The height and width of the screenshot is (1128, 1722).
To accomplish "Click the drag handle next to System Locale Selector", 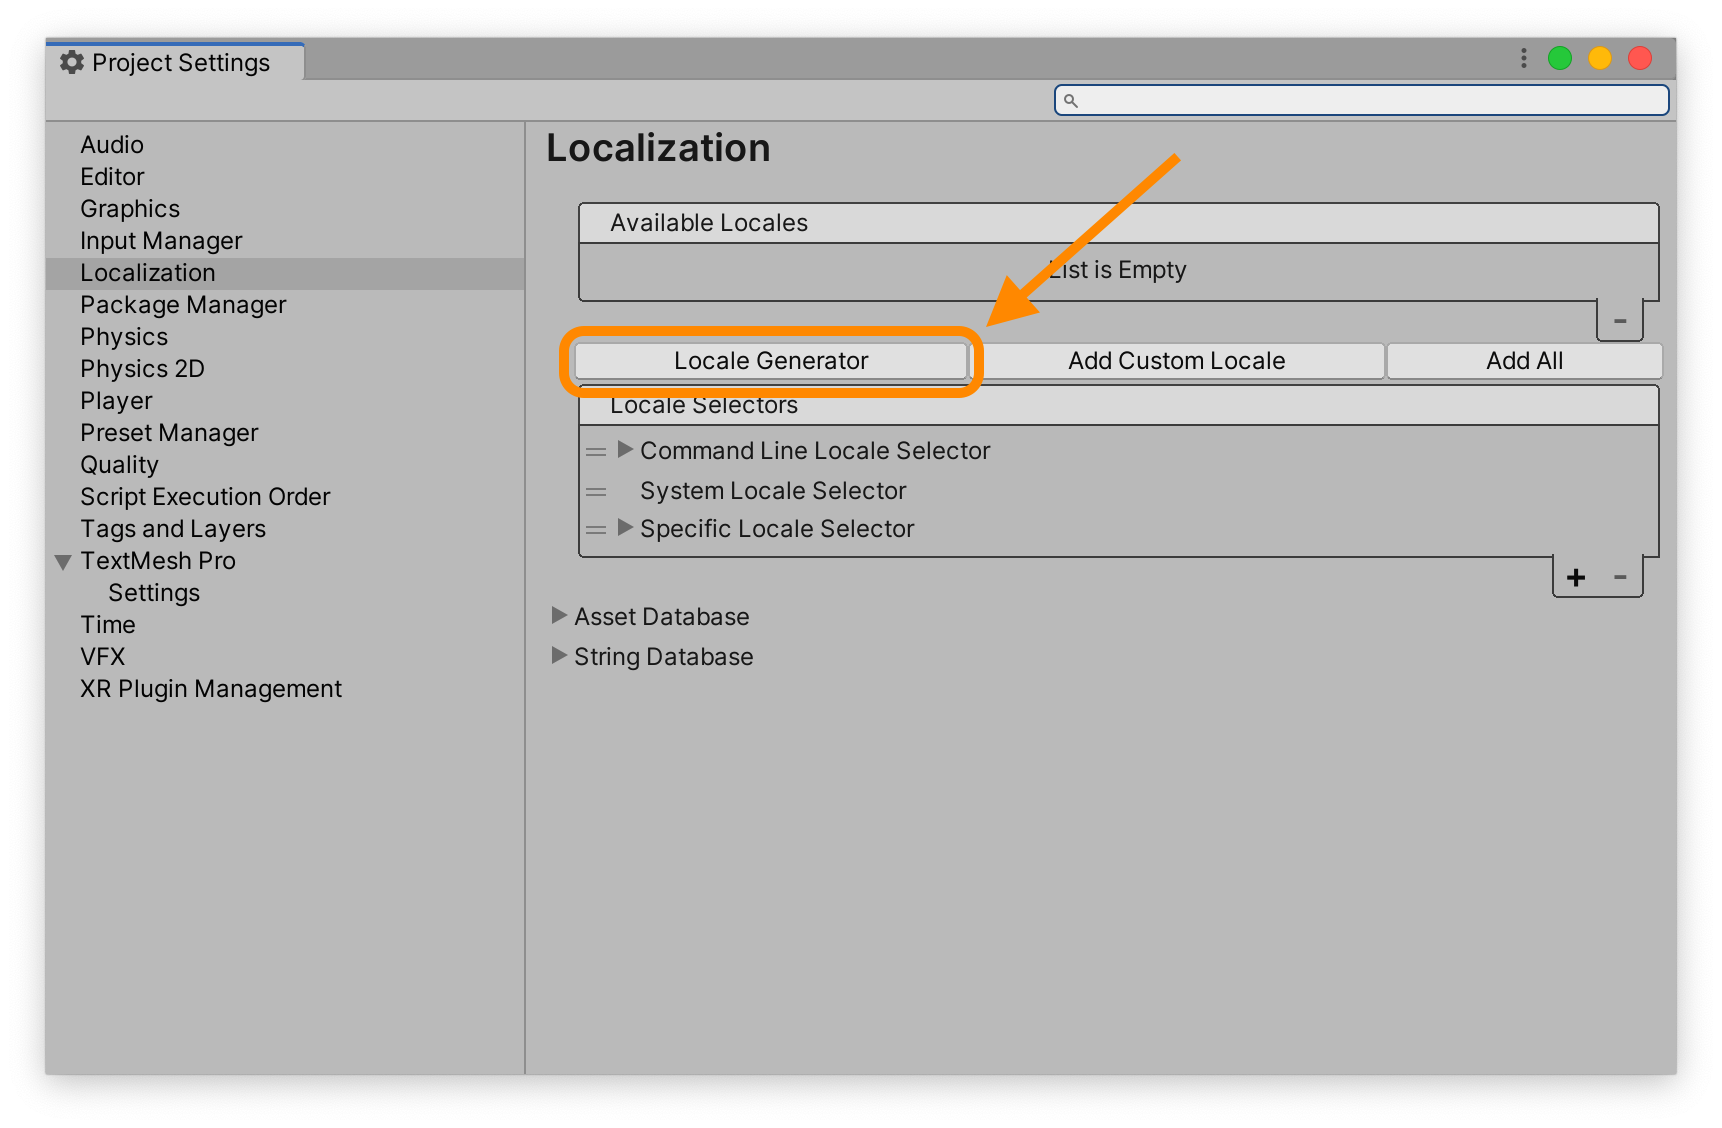I will [597, 491].
